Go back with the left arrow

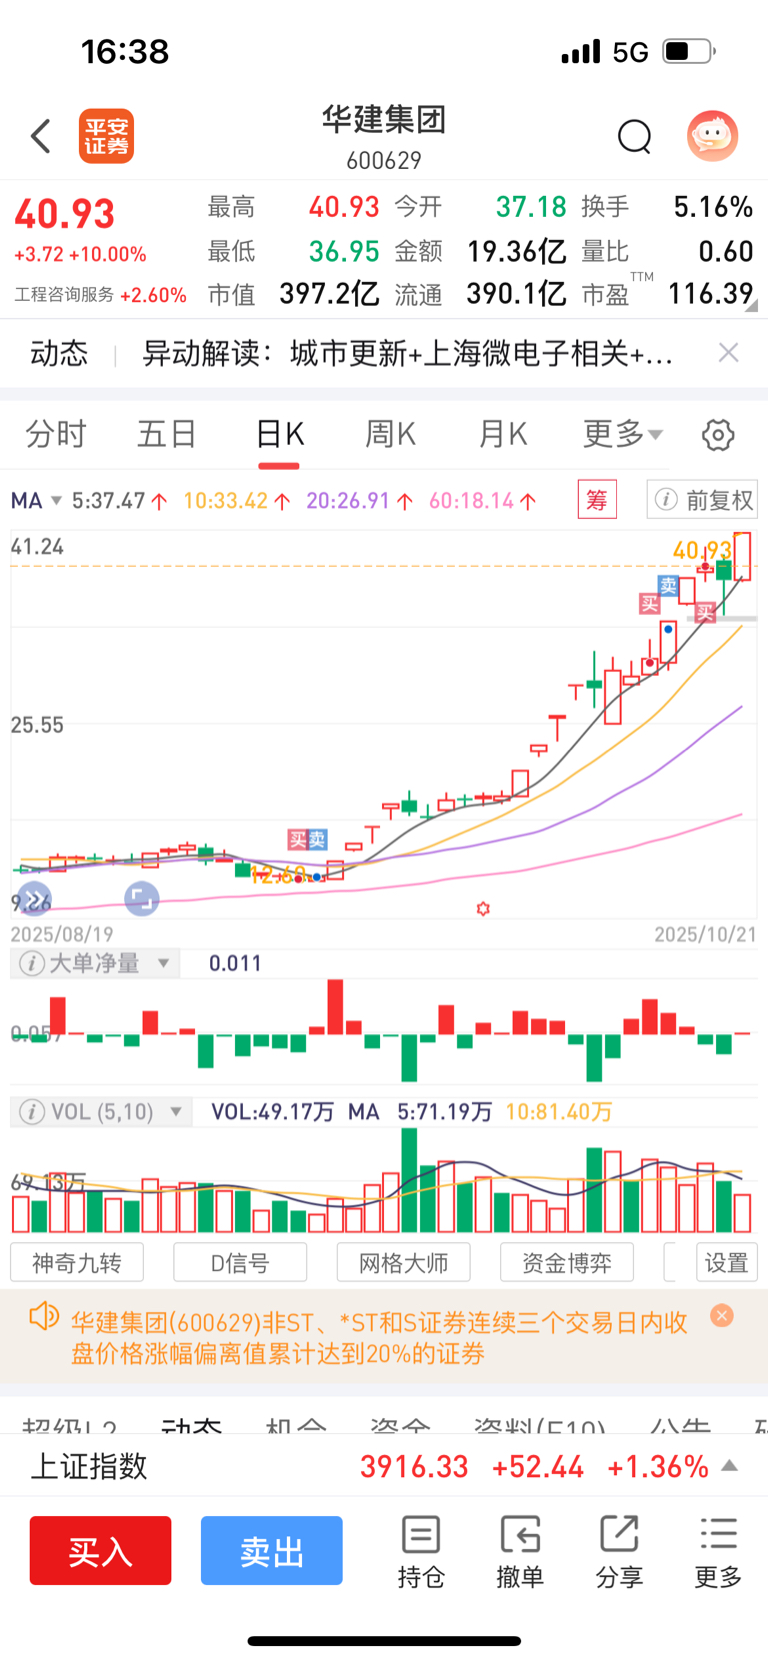(x=41, y=136)
